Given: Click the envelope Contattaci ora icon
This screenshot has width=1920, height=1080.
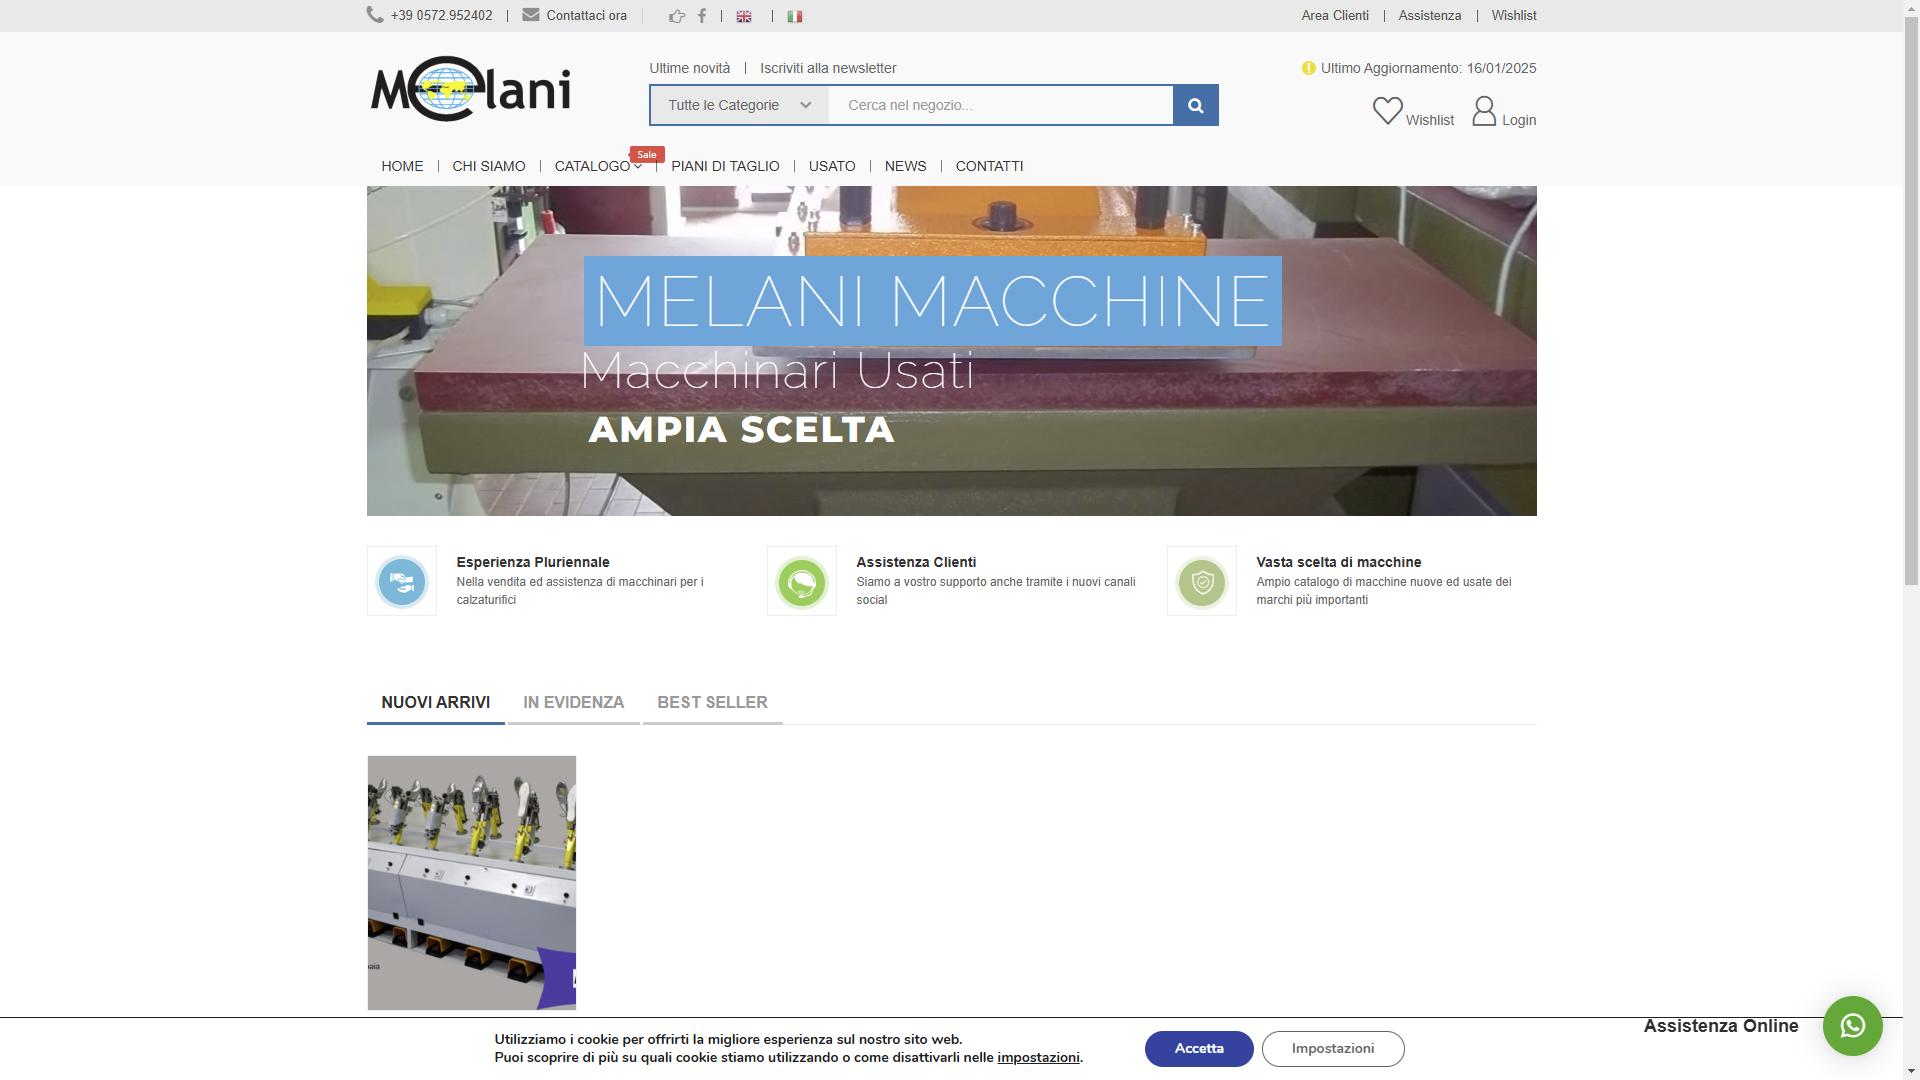Looking at the screenshot, I should (x=531, y=15).
